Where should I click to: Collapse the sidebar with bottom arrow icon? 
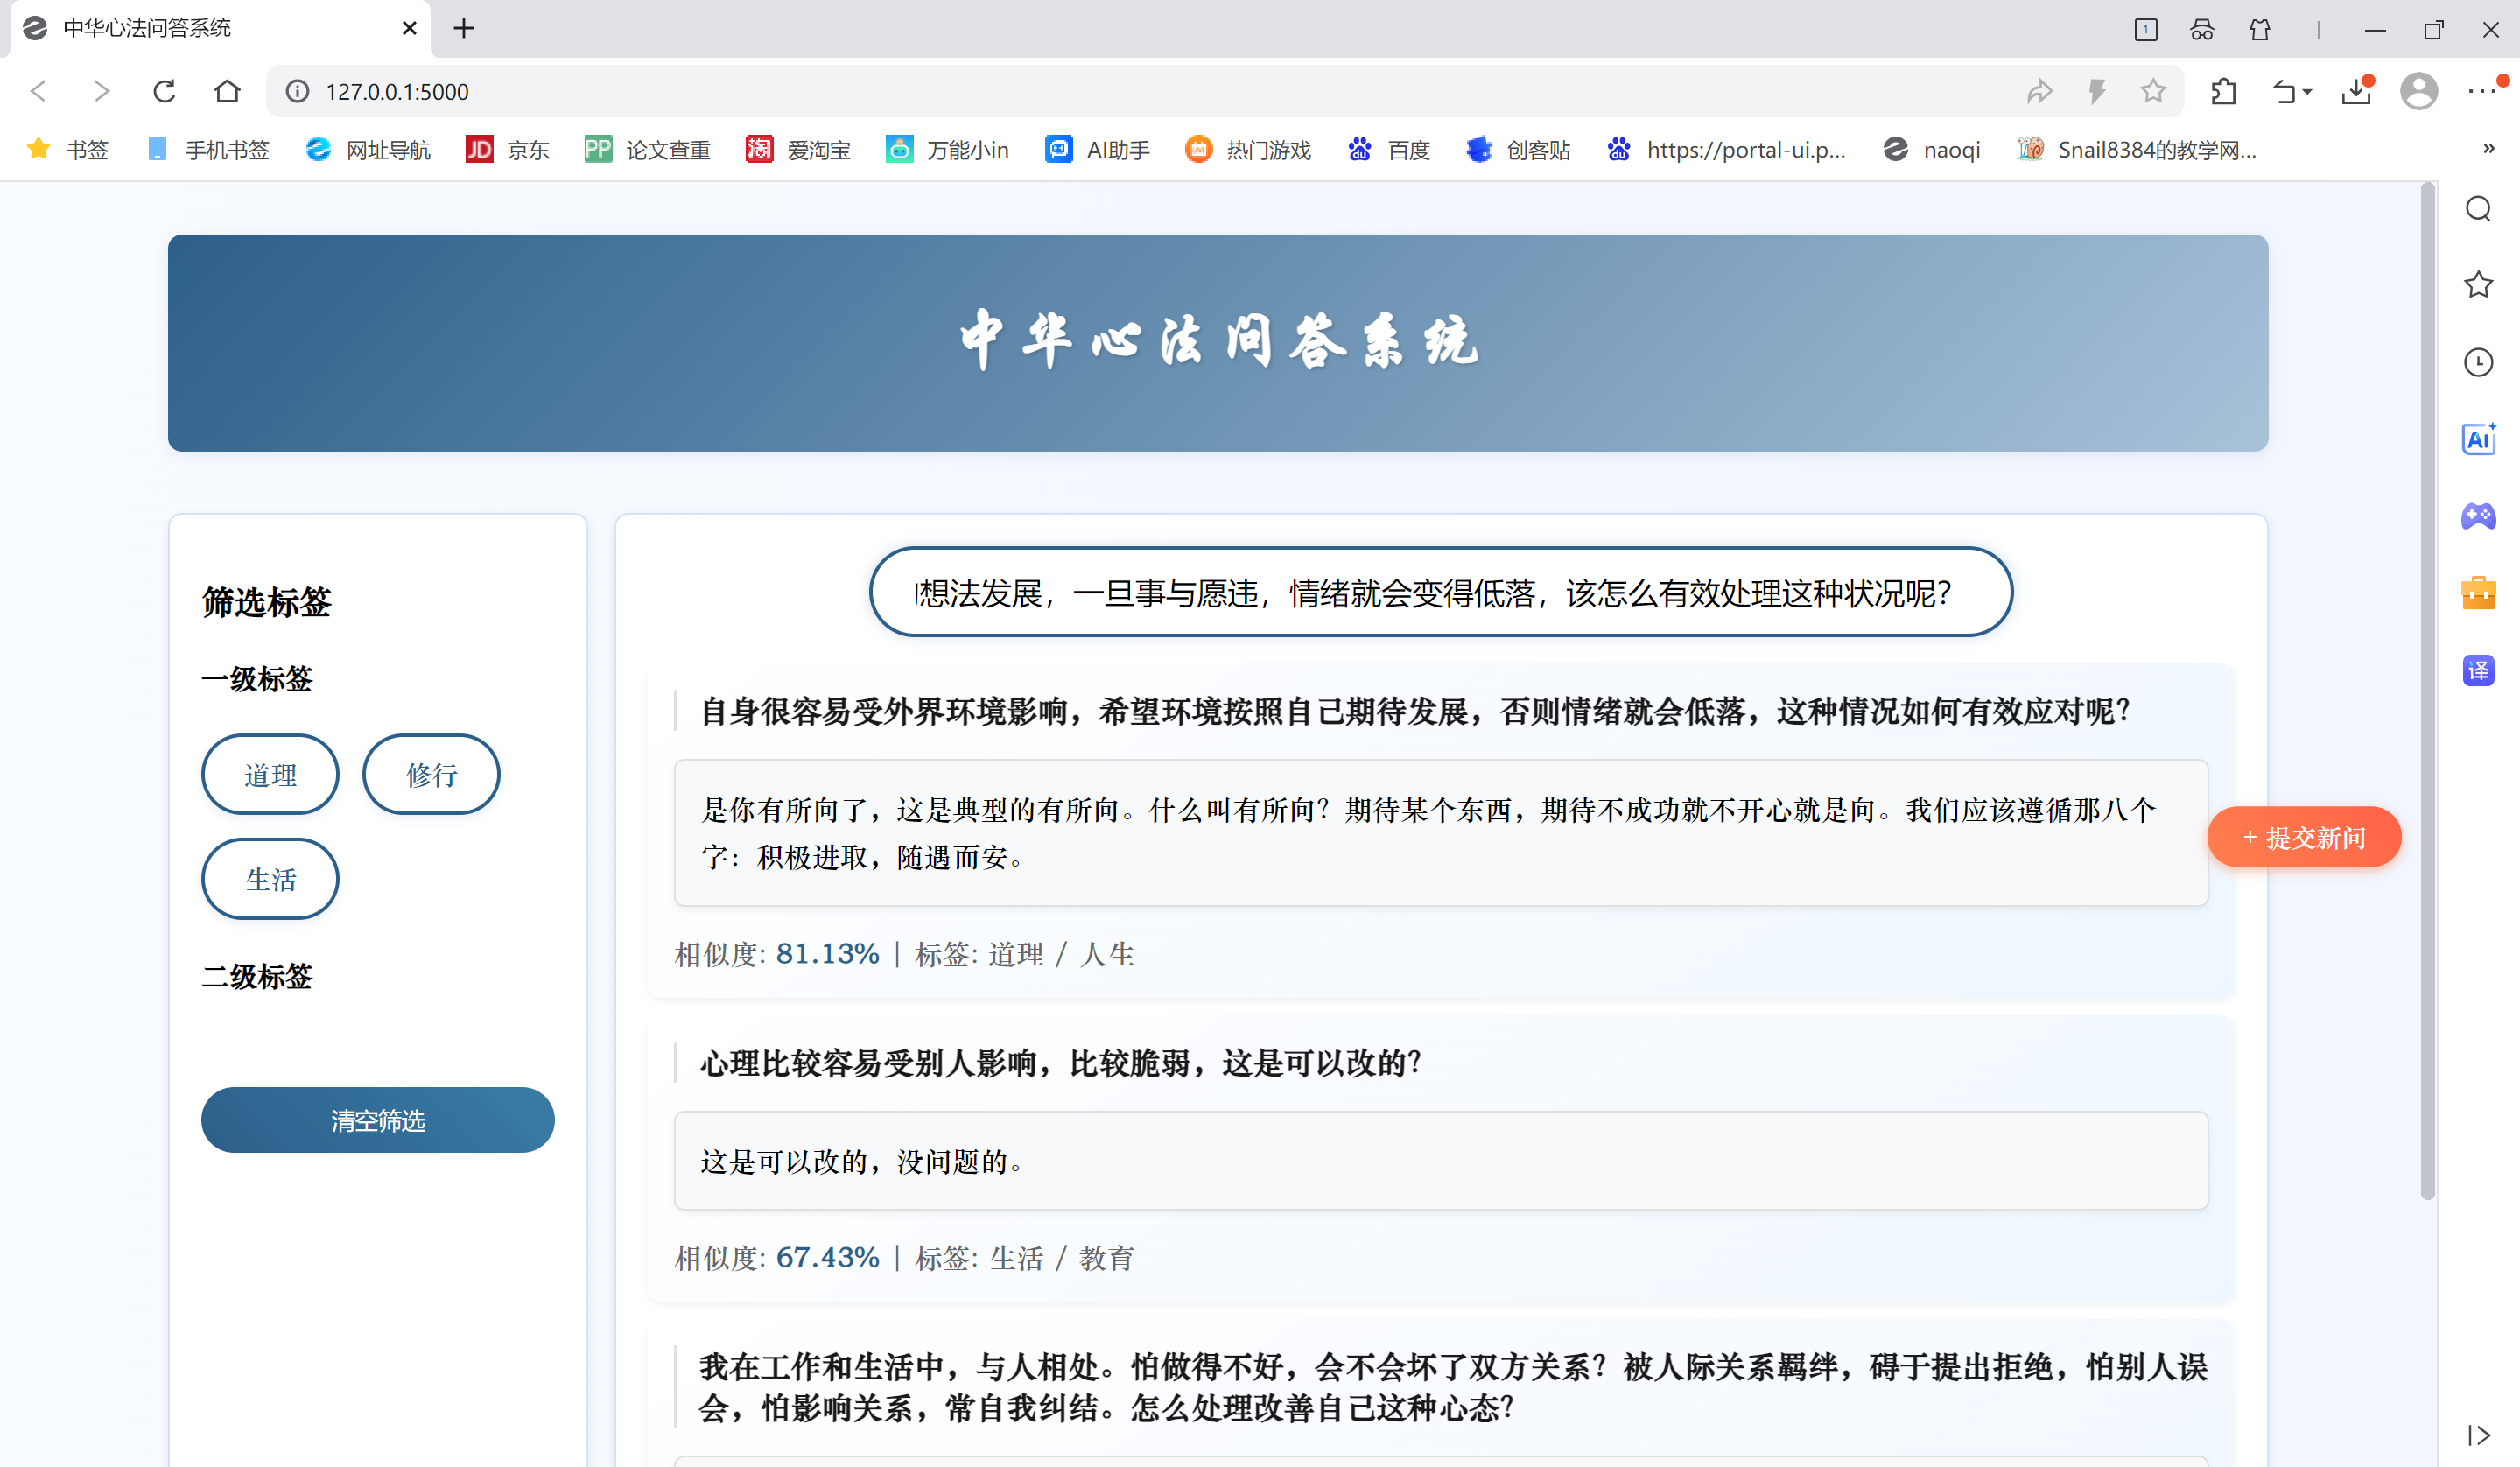point(2478,1435)
